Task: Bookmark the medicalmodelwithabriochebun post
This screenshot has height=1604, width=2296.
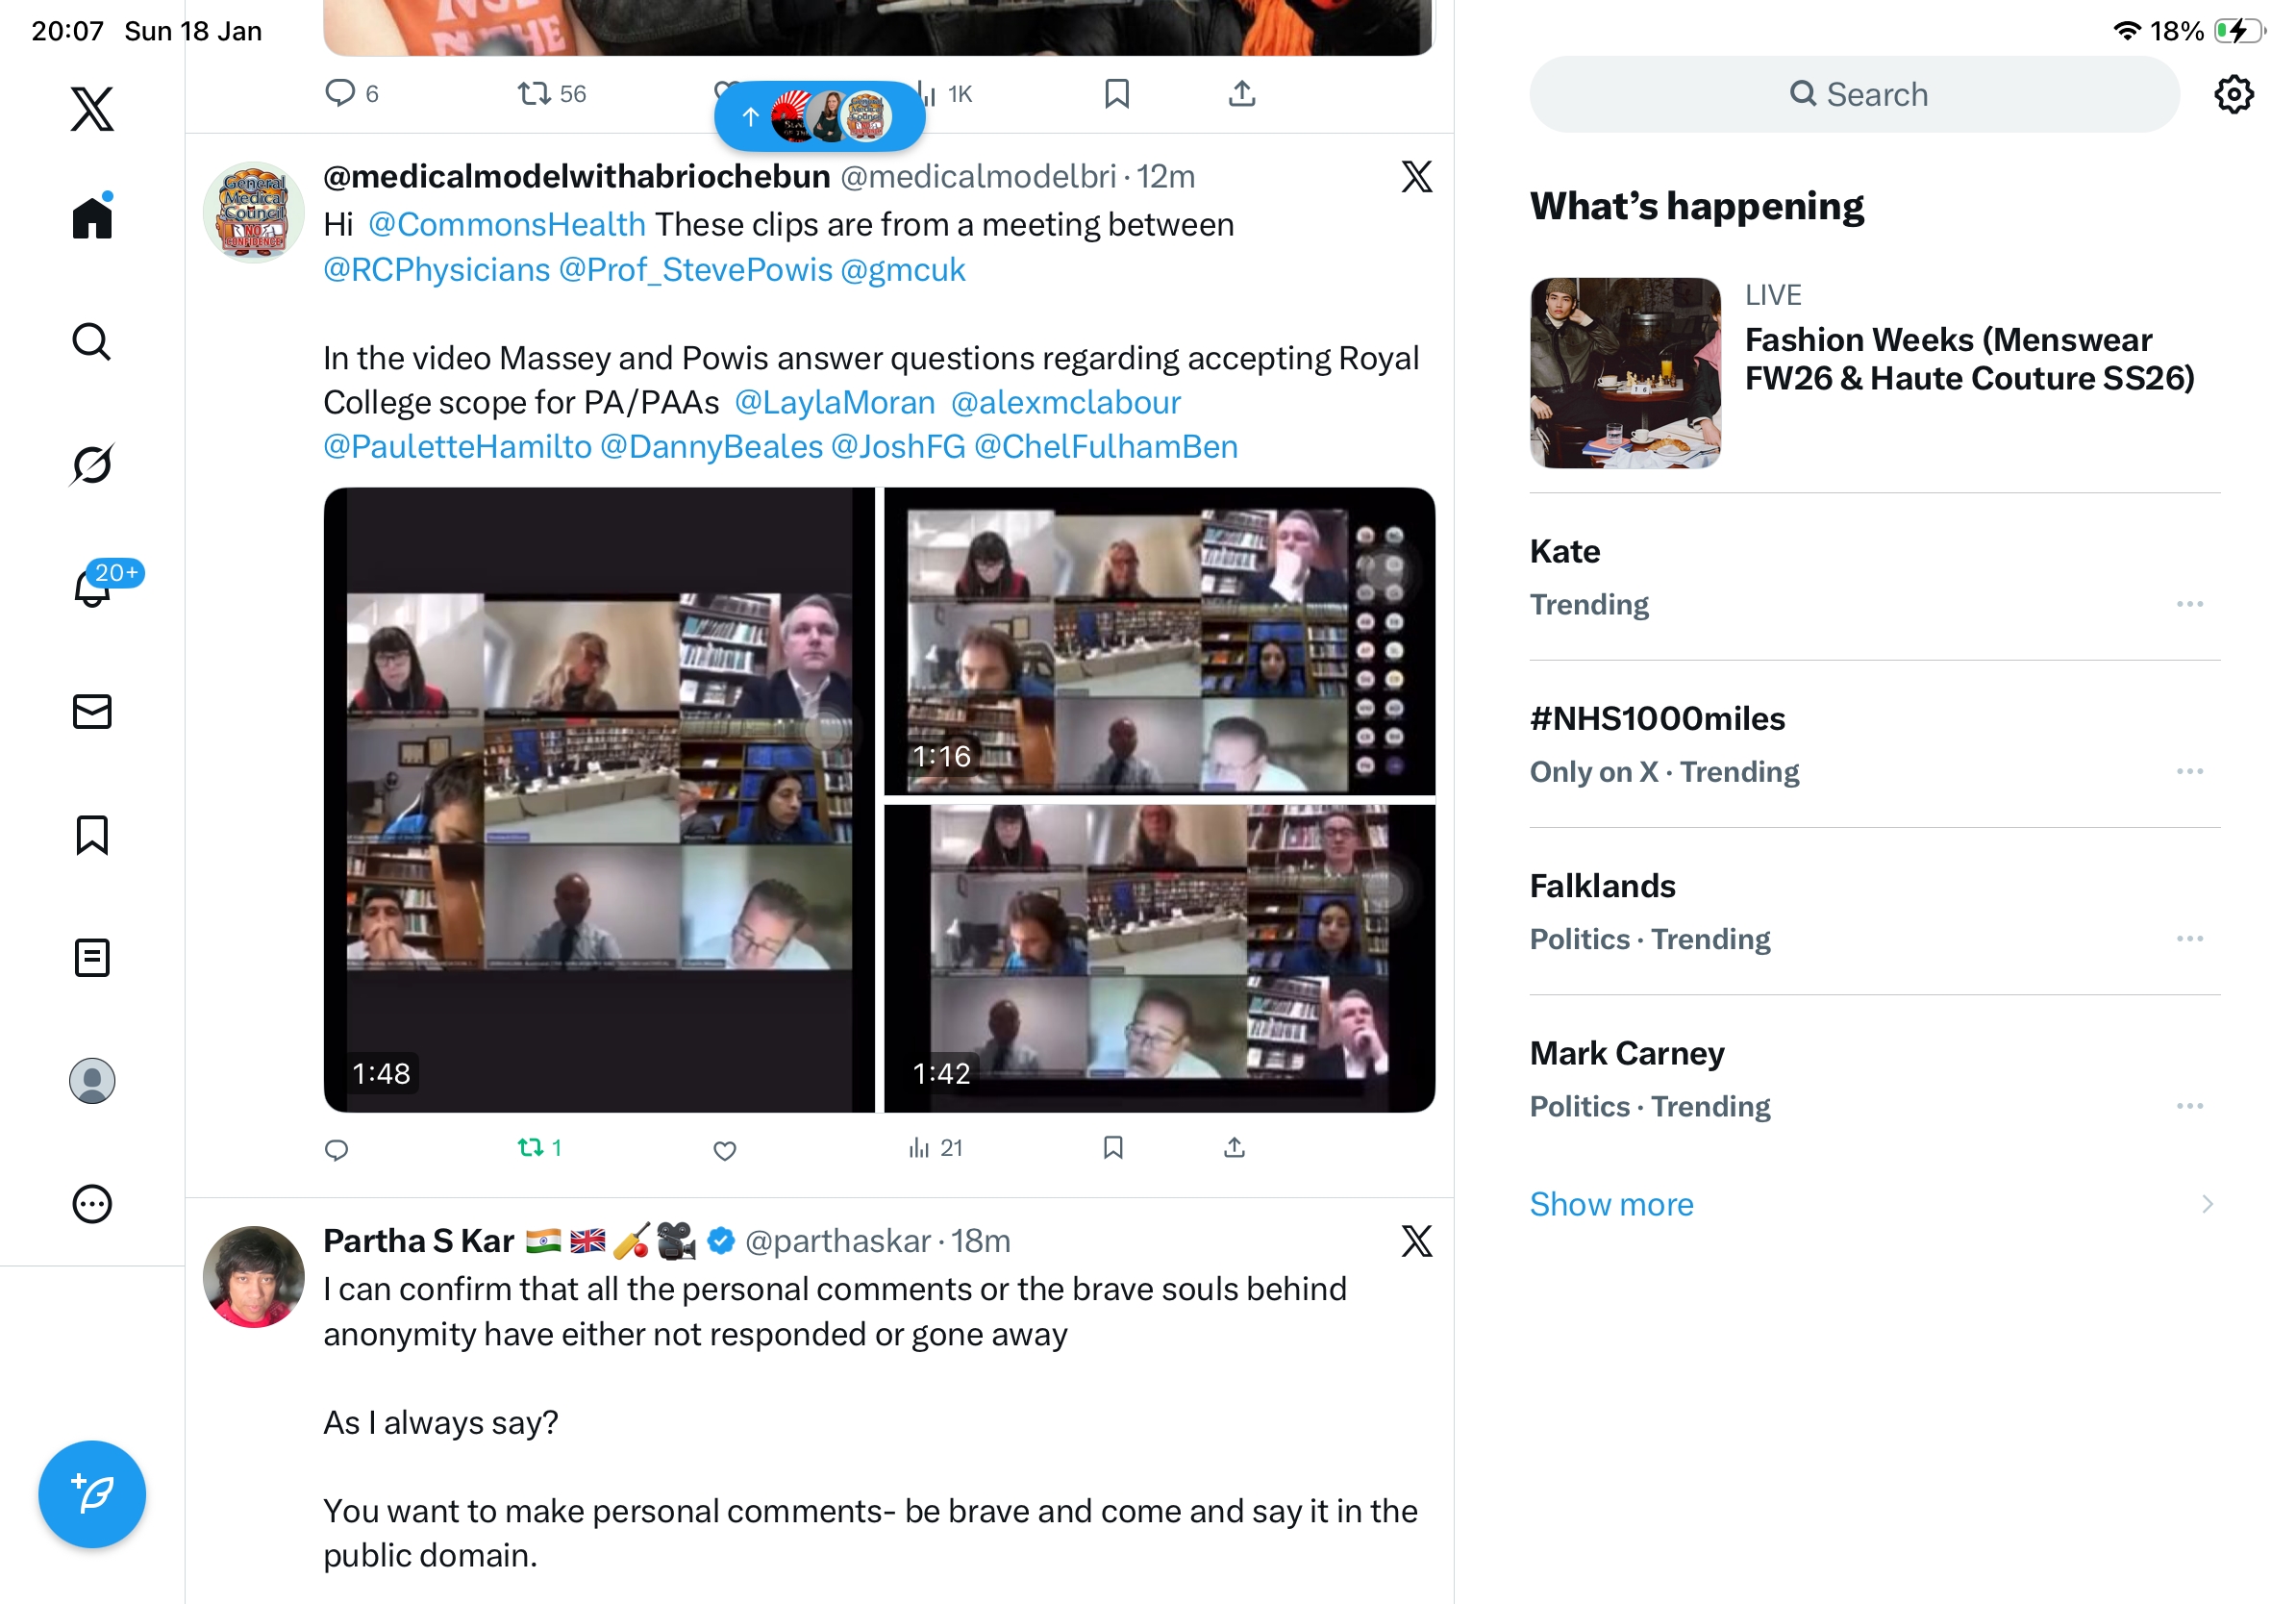Action: tap(1113, 1148)
